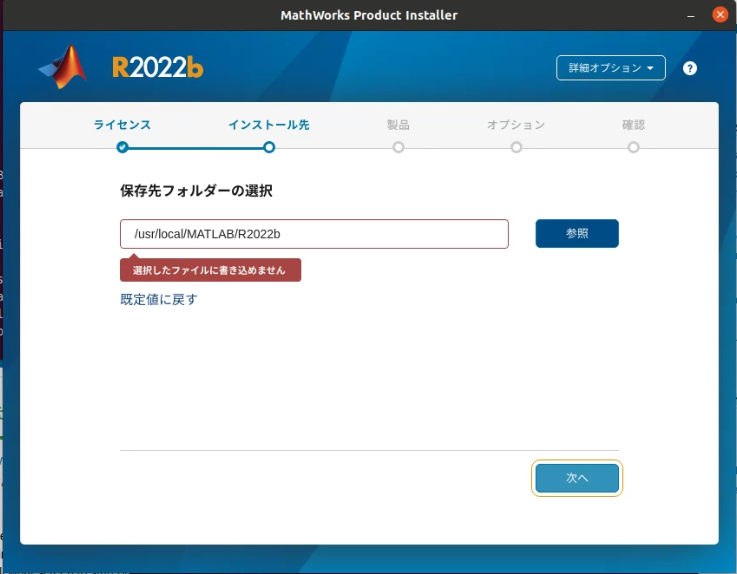Click the オプション progress step circle

(516, 148)
